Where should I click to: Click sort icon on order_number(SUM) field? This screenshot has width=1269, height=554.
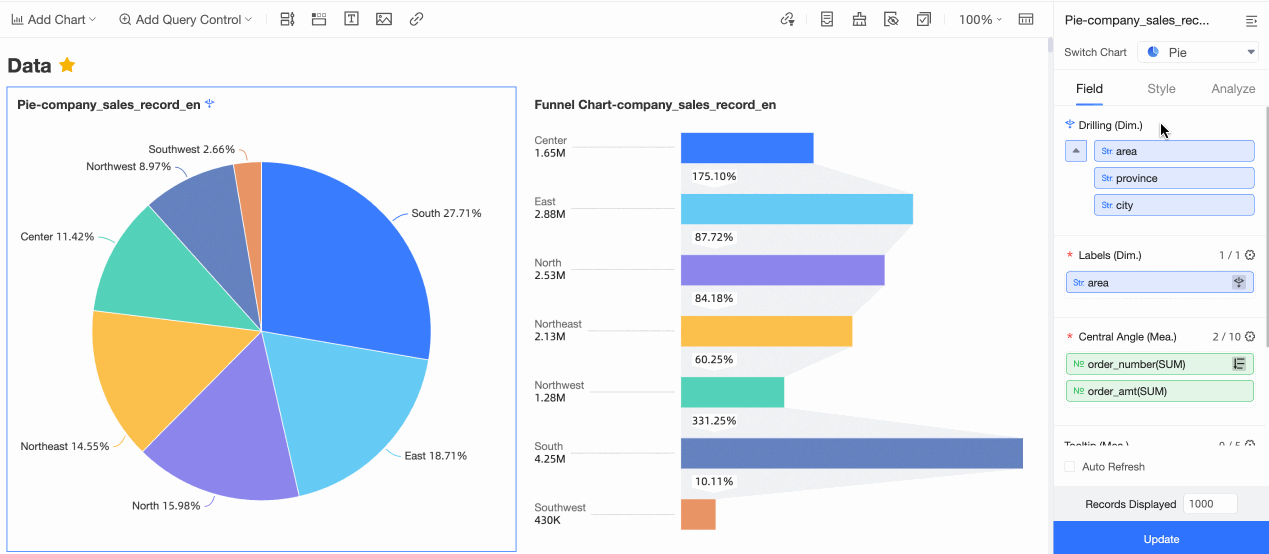pos(1239,364)
